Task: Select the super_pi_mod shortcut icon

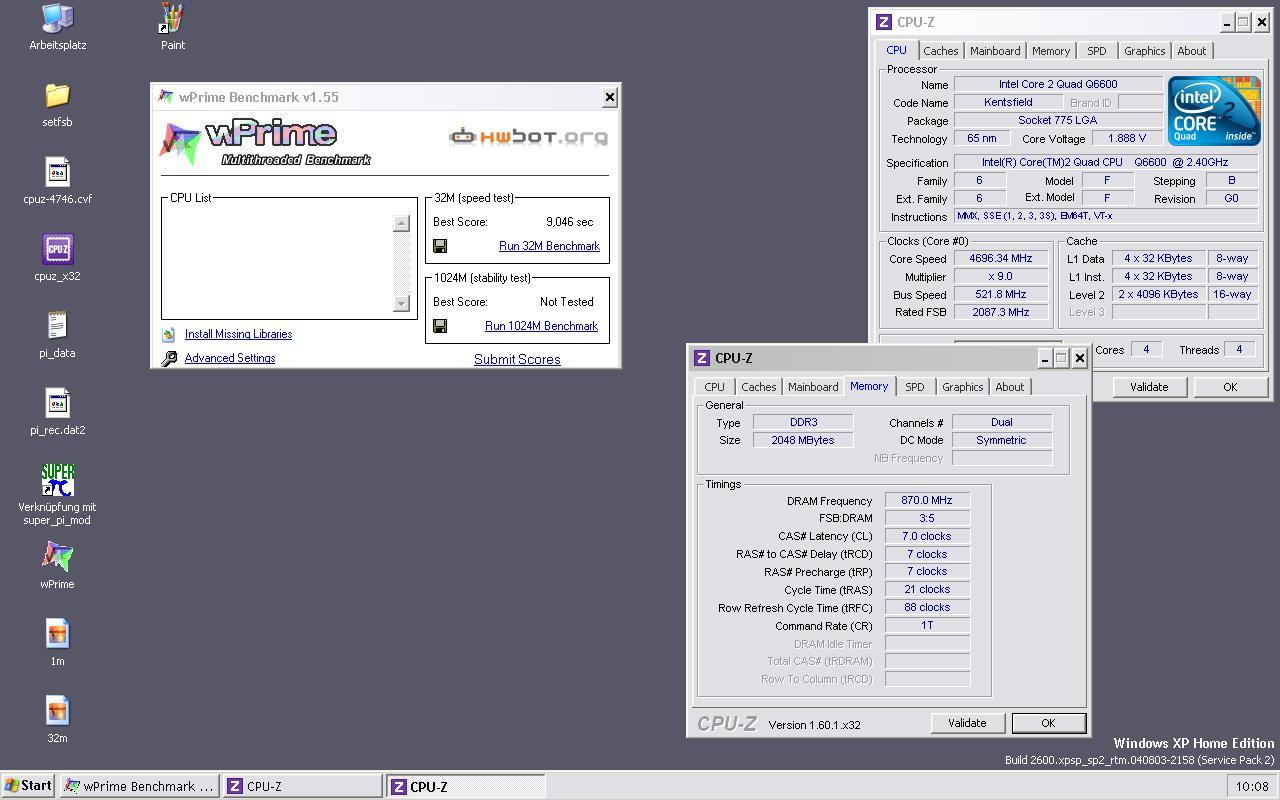Action: pyautogui.click(x=57, y=480)
